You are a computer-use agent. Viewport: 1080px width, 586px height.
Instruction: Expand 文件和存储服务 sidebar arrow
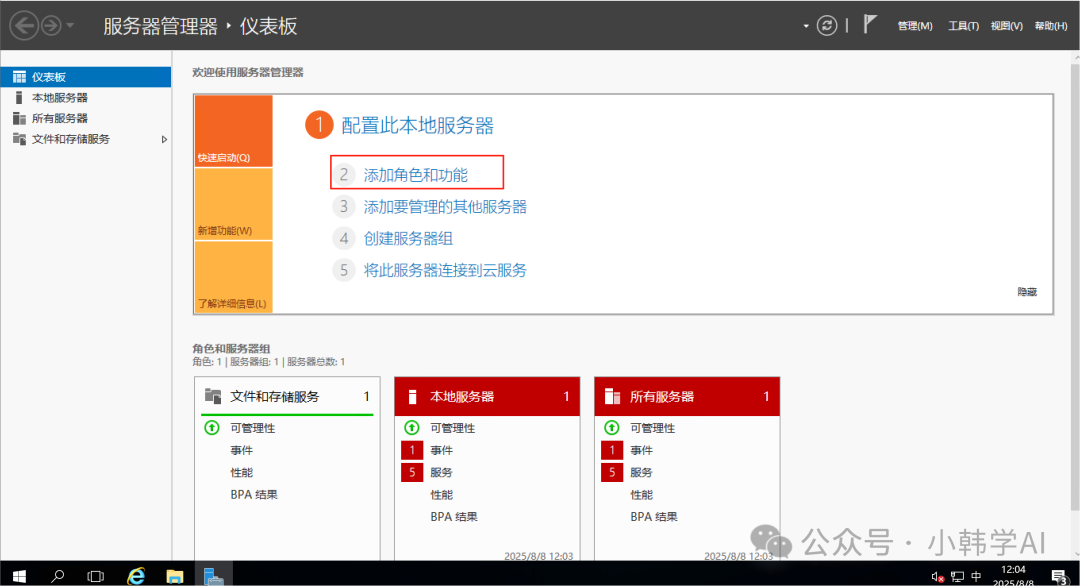164,139
